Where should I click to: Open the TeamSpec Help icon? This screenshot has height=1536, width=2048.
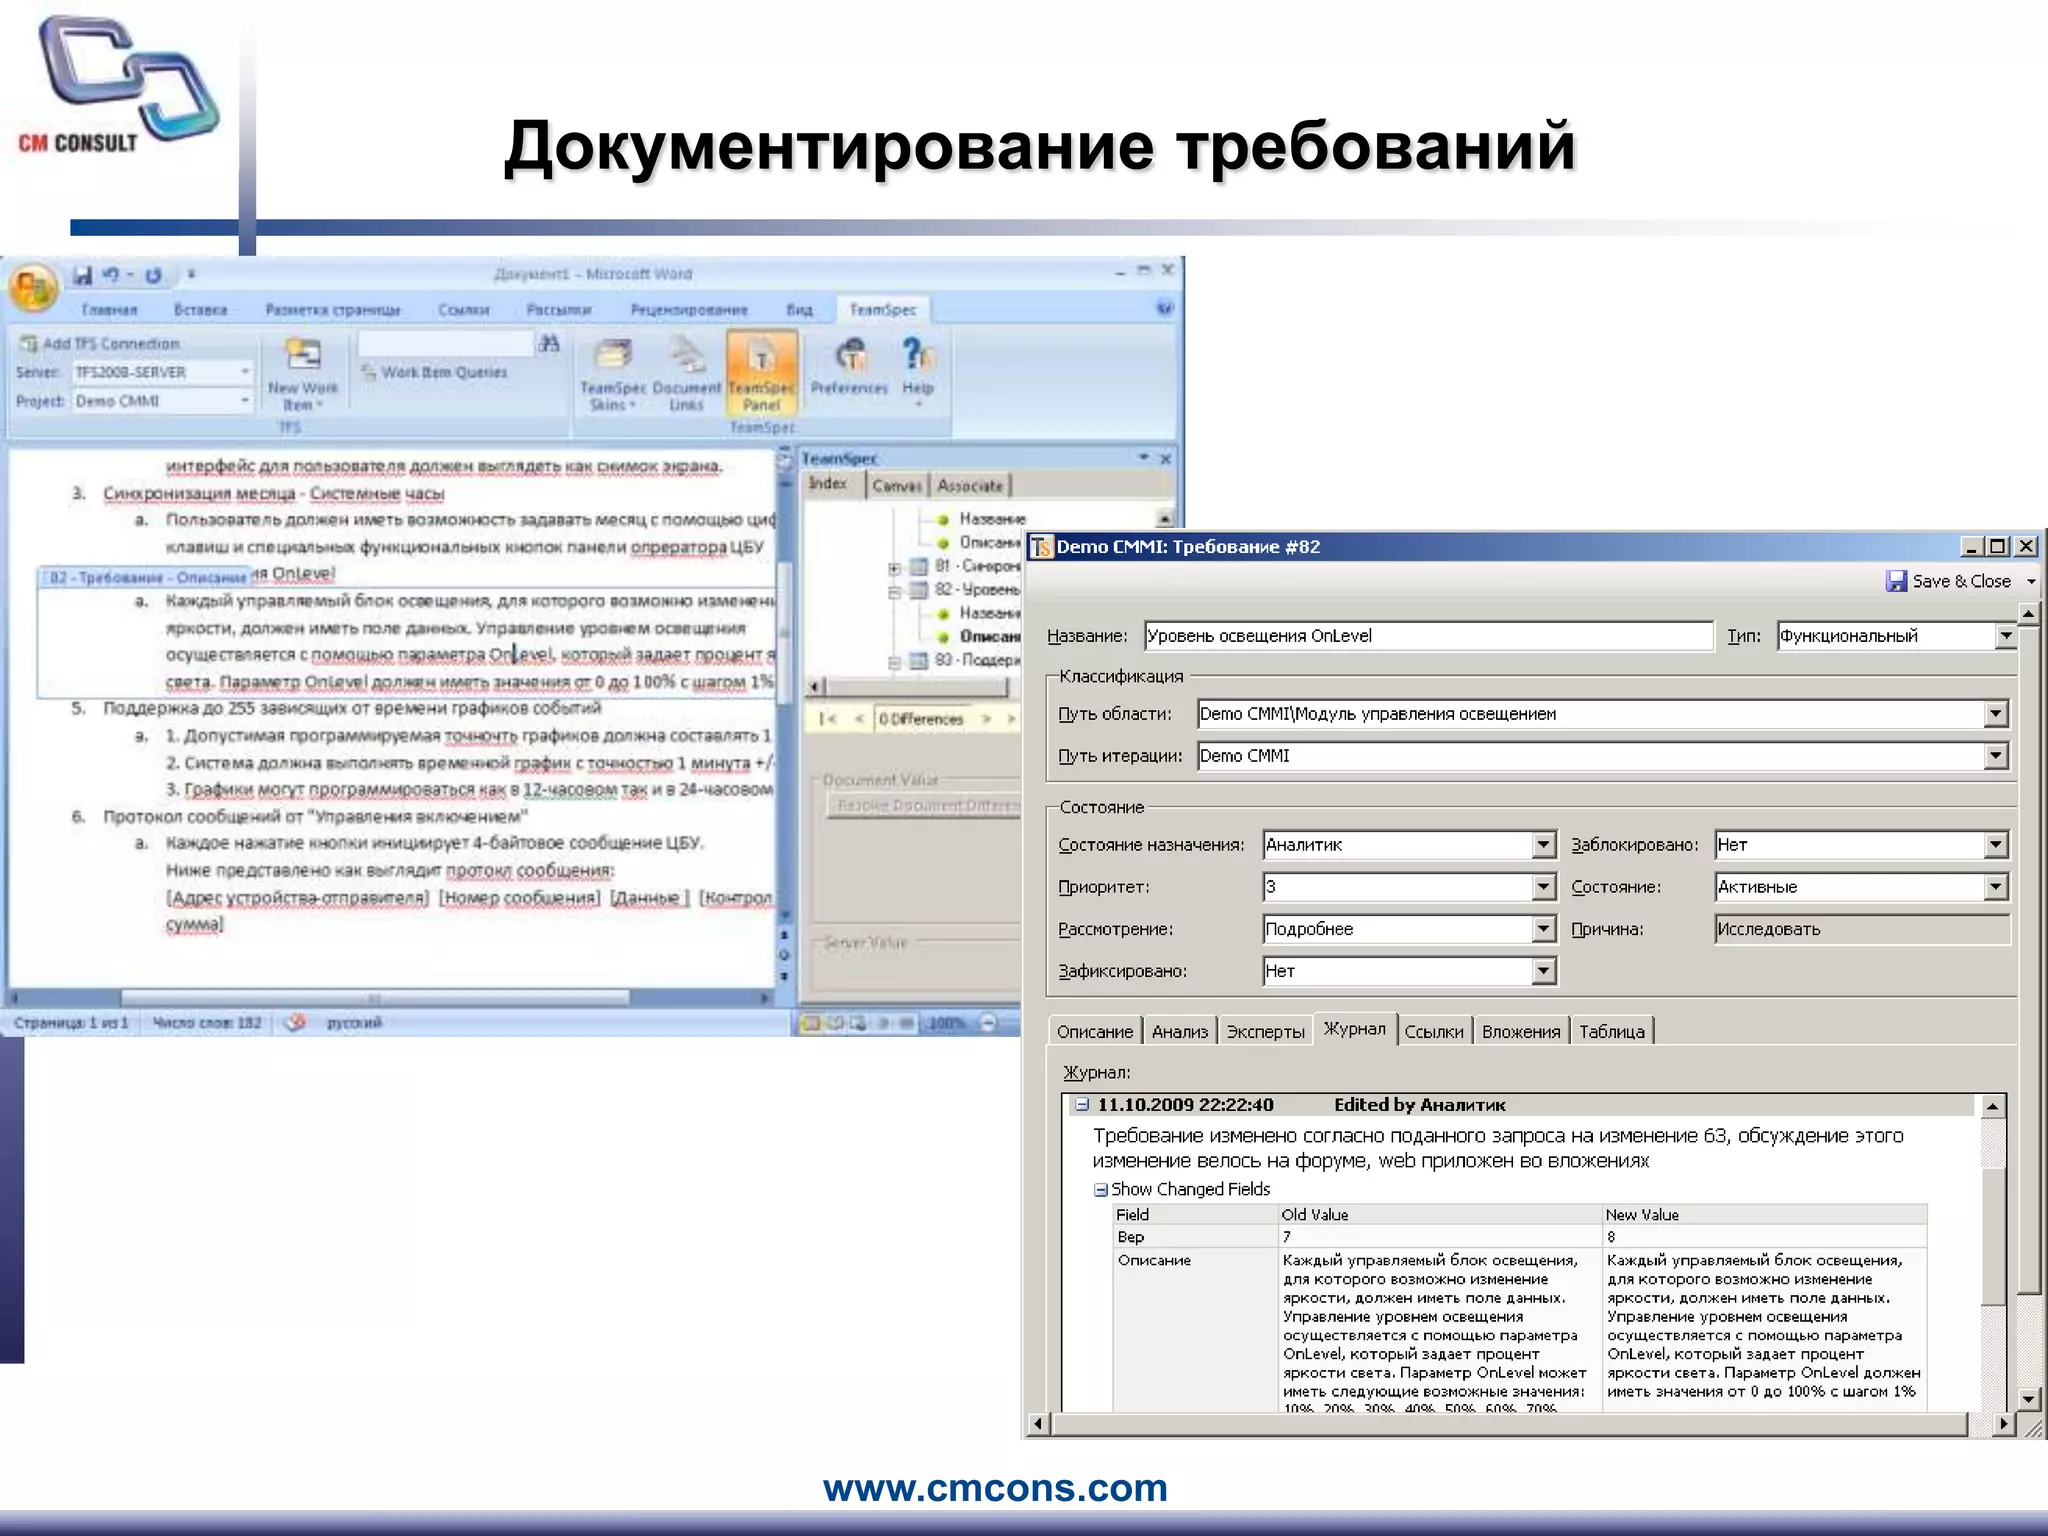coord(917,369)
